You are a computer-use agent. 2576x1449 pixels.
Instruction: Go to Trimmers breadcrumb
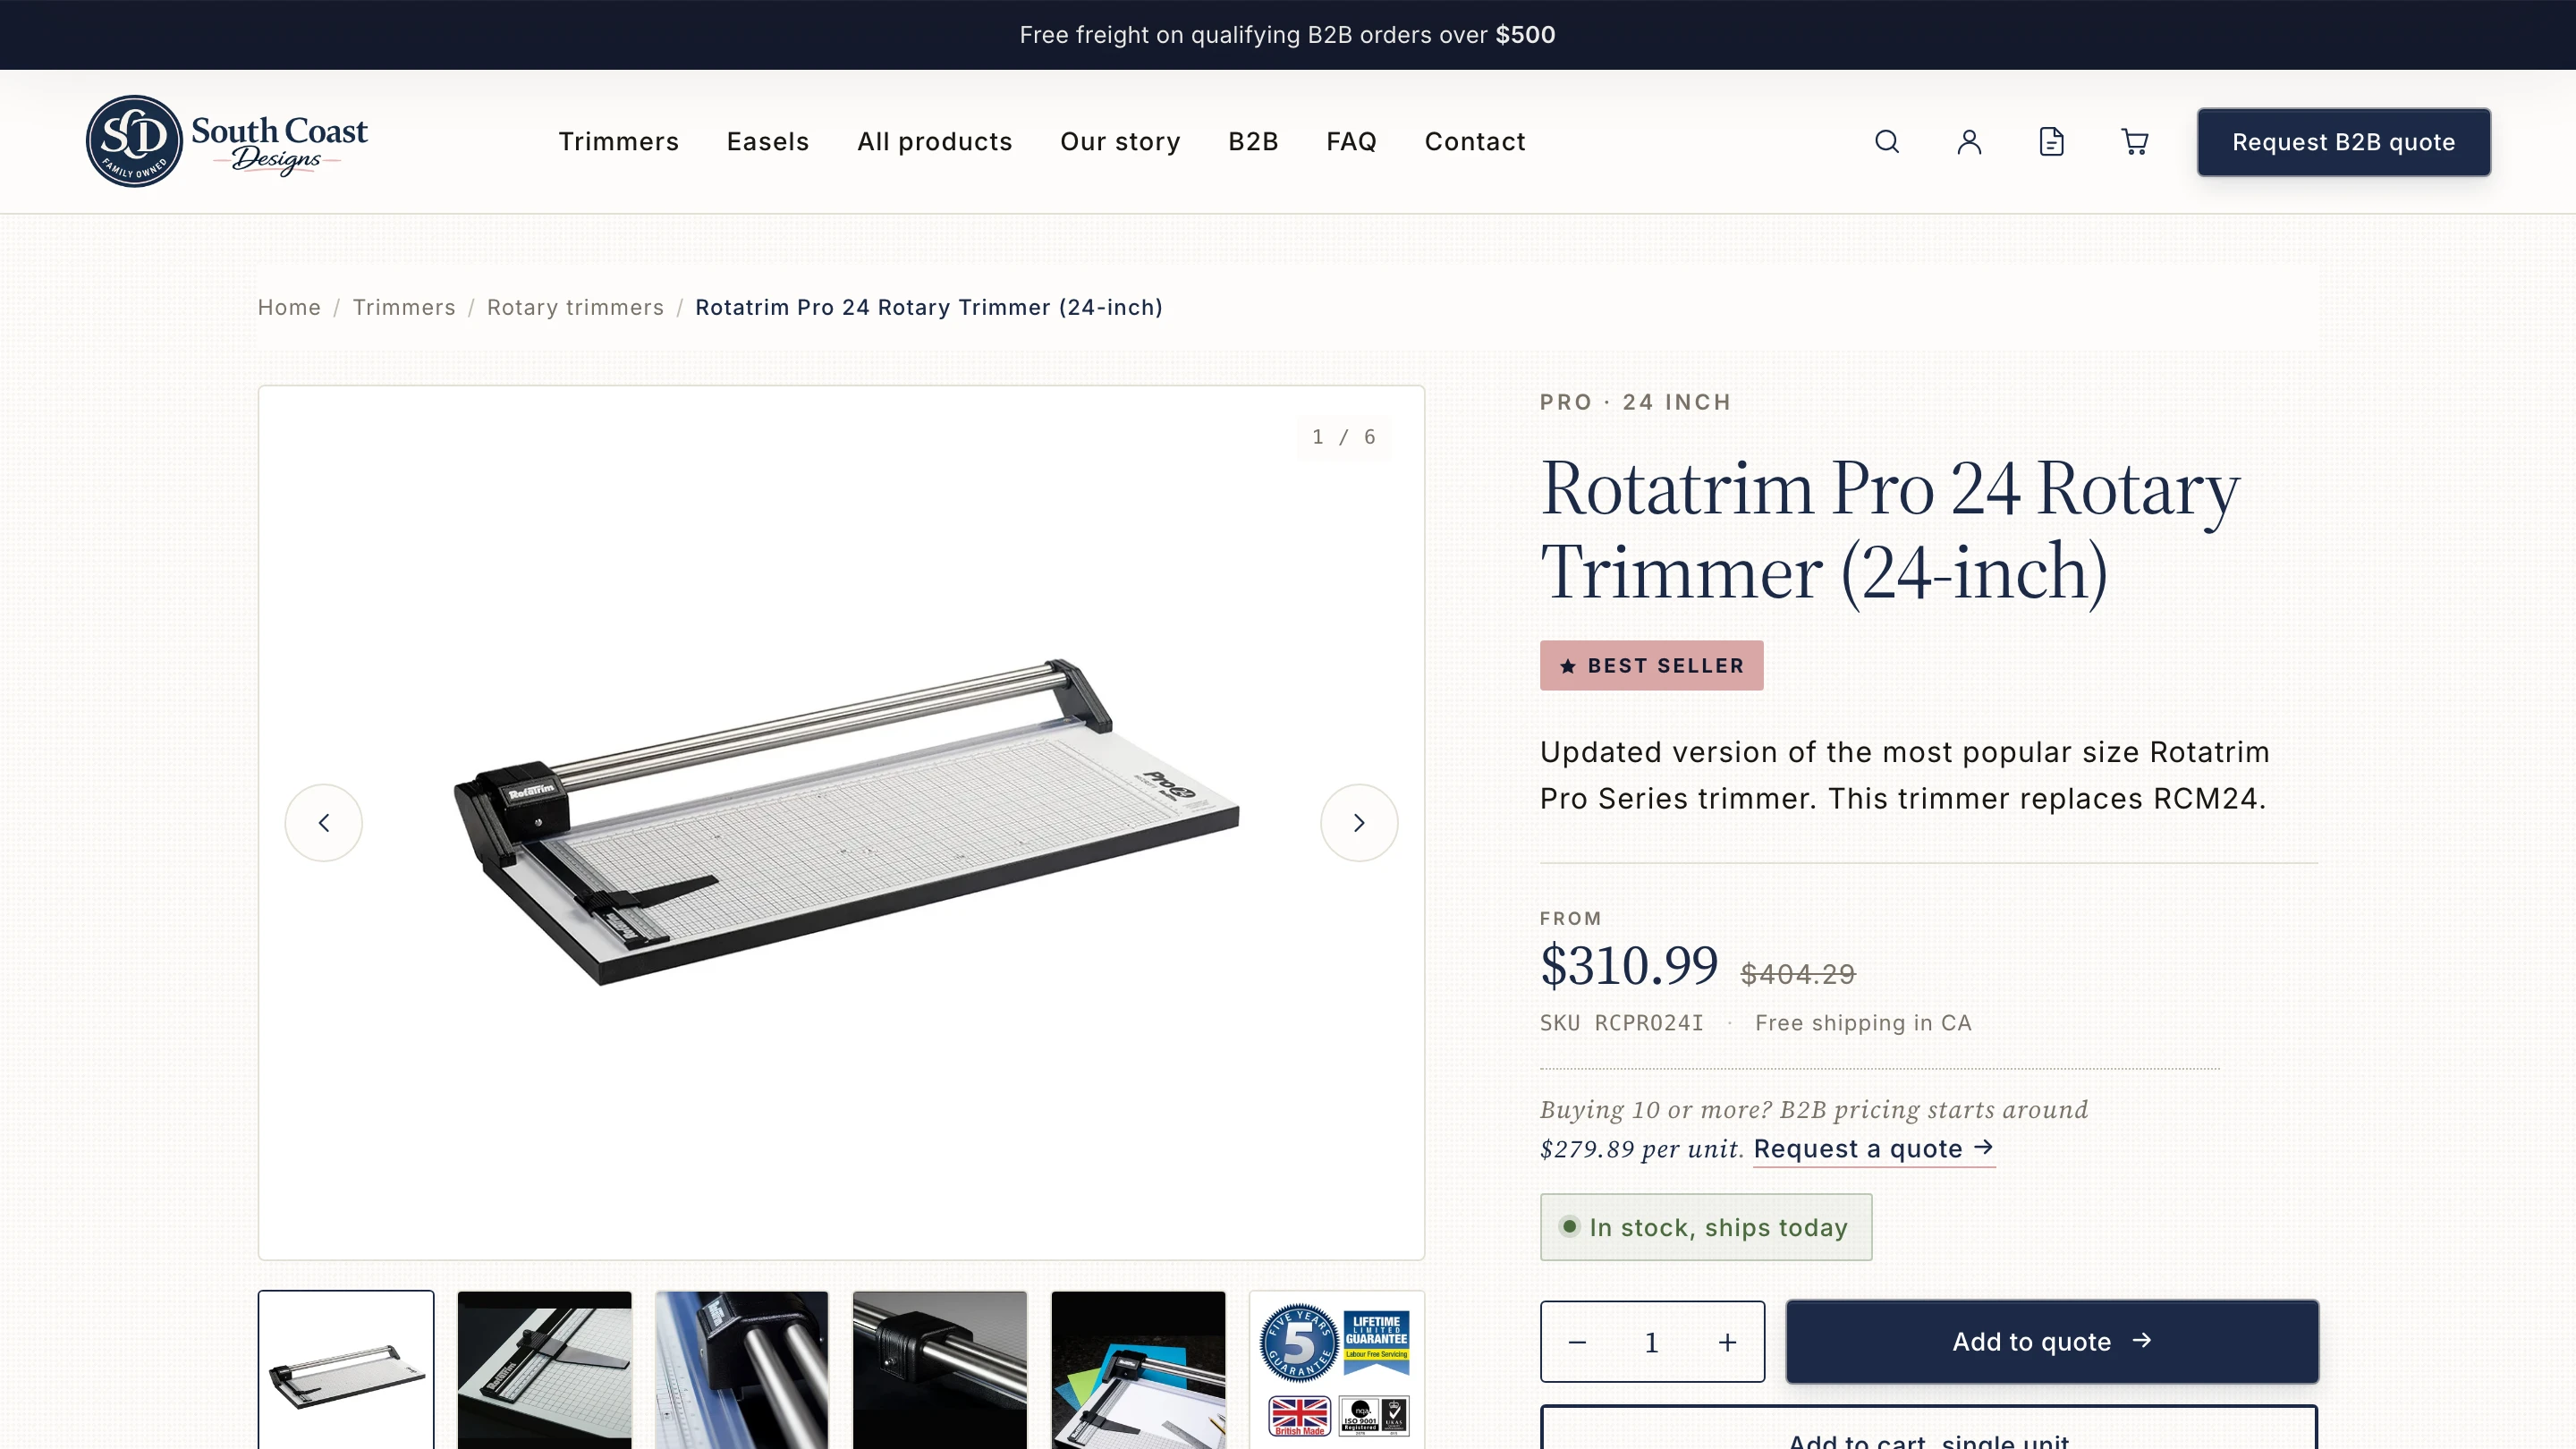403,307
